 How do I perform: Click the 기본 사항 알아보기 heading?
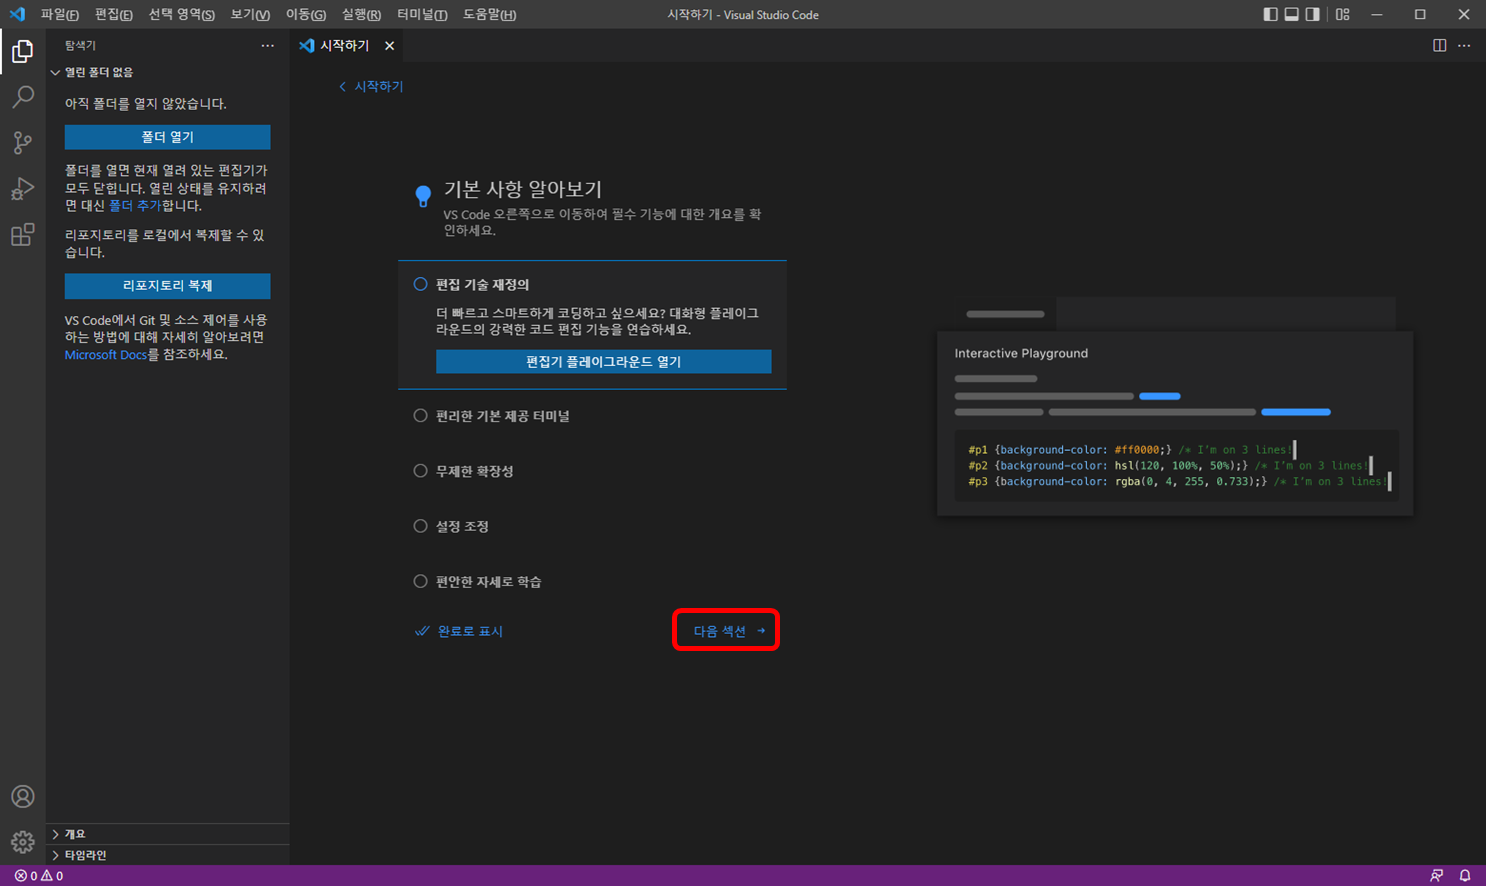tap(523, 189)
